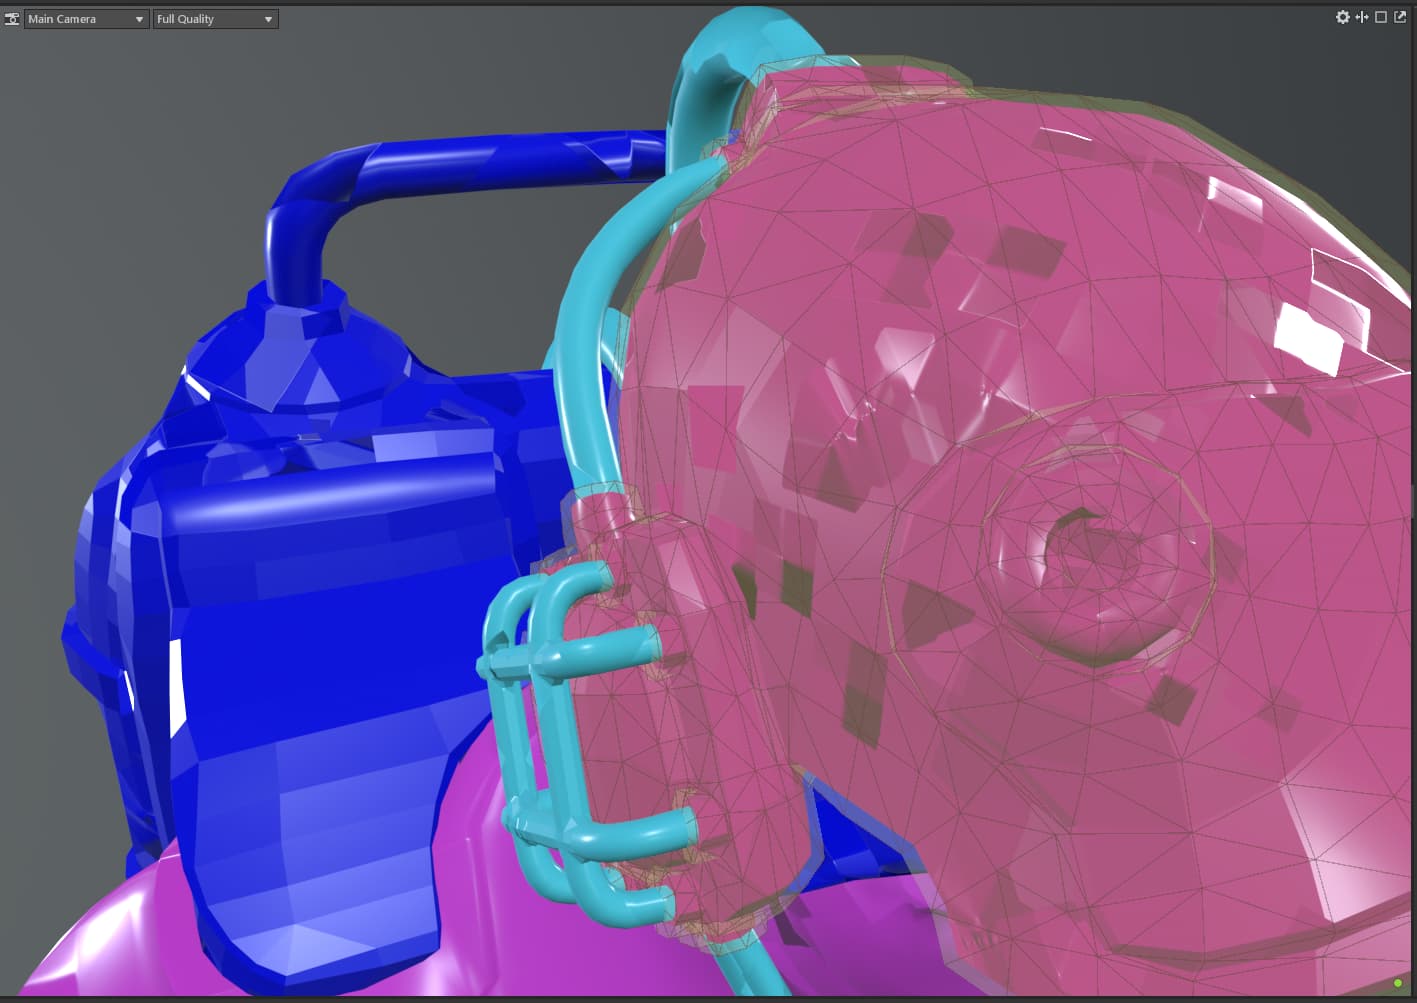Click the split viewport icon
Image resolution: width=1417 pixels, height=1003 pixels.
[x=1361, y=17]
